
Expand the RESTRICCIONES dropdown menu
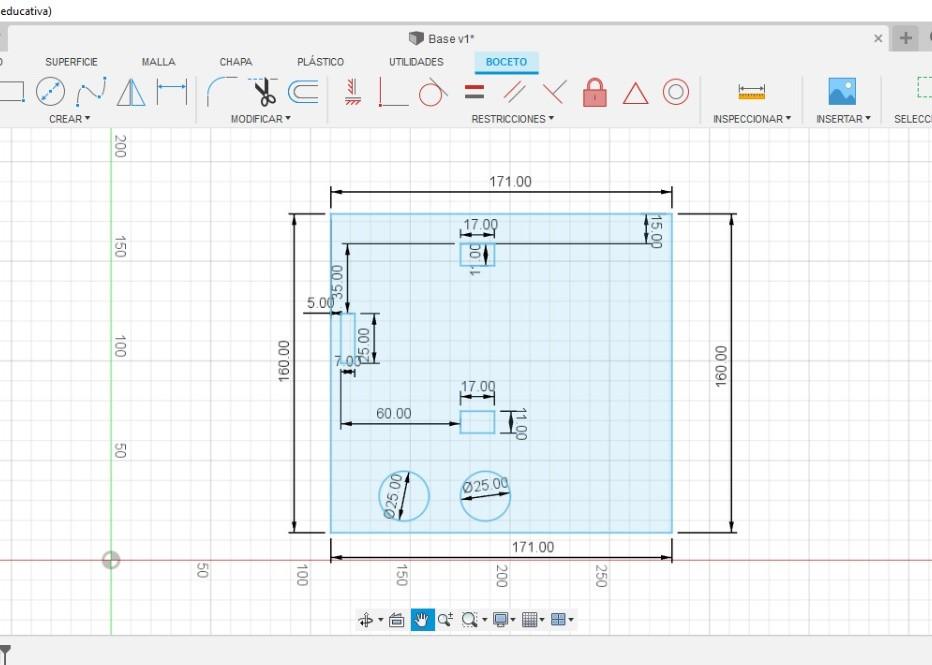pyautogui.click(x=512, y=119)
